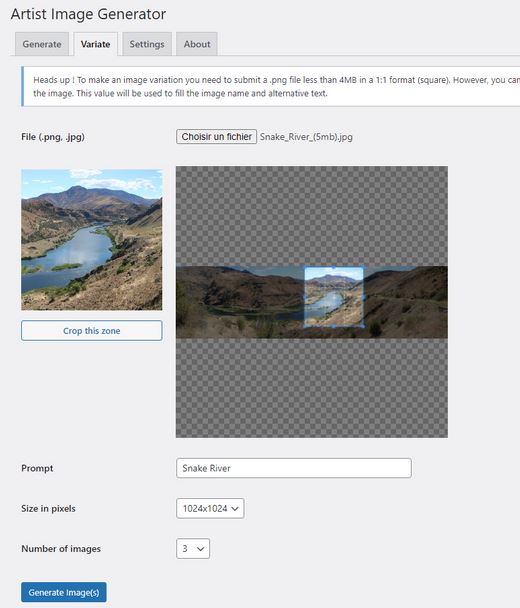Click the bottom-right corner crop handle
This screenshot has width=520, height=608.
pyautogui.click(x=364, y=326)
